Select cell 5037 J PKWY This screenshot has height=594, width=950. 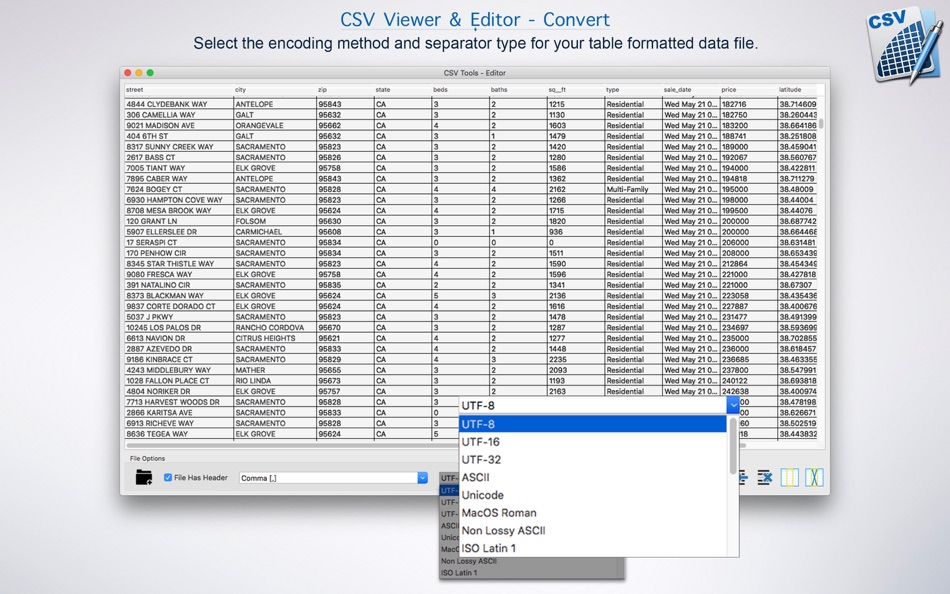[179, 317]
